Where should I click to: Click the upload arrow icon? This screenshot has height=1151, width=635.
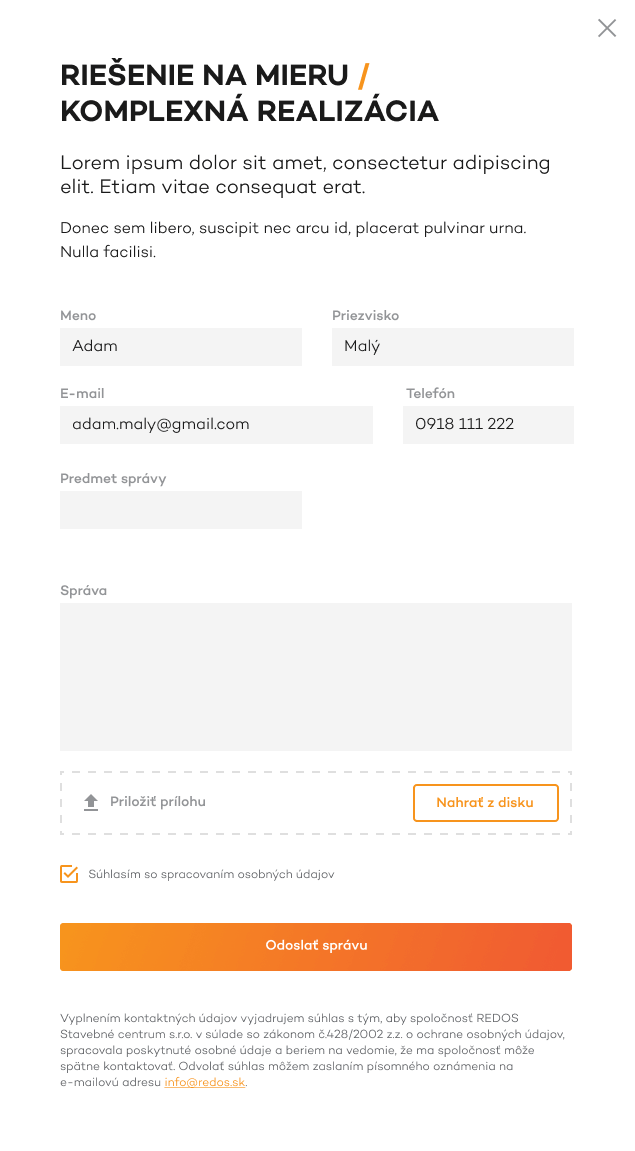tap(91, 802)
